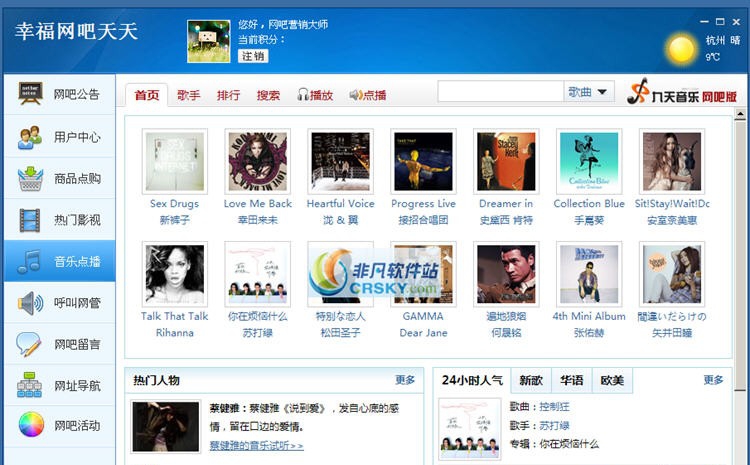
Task: Open the 排行 tab
Action: (x=228, y=95)
